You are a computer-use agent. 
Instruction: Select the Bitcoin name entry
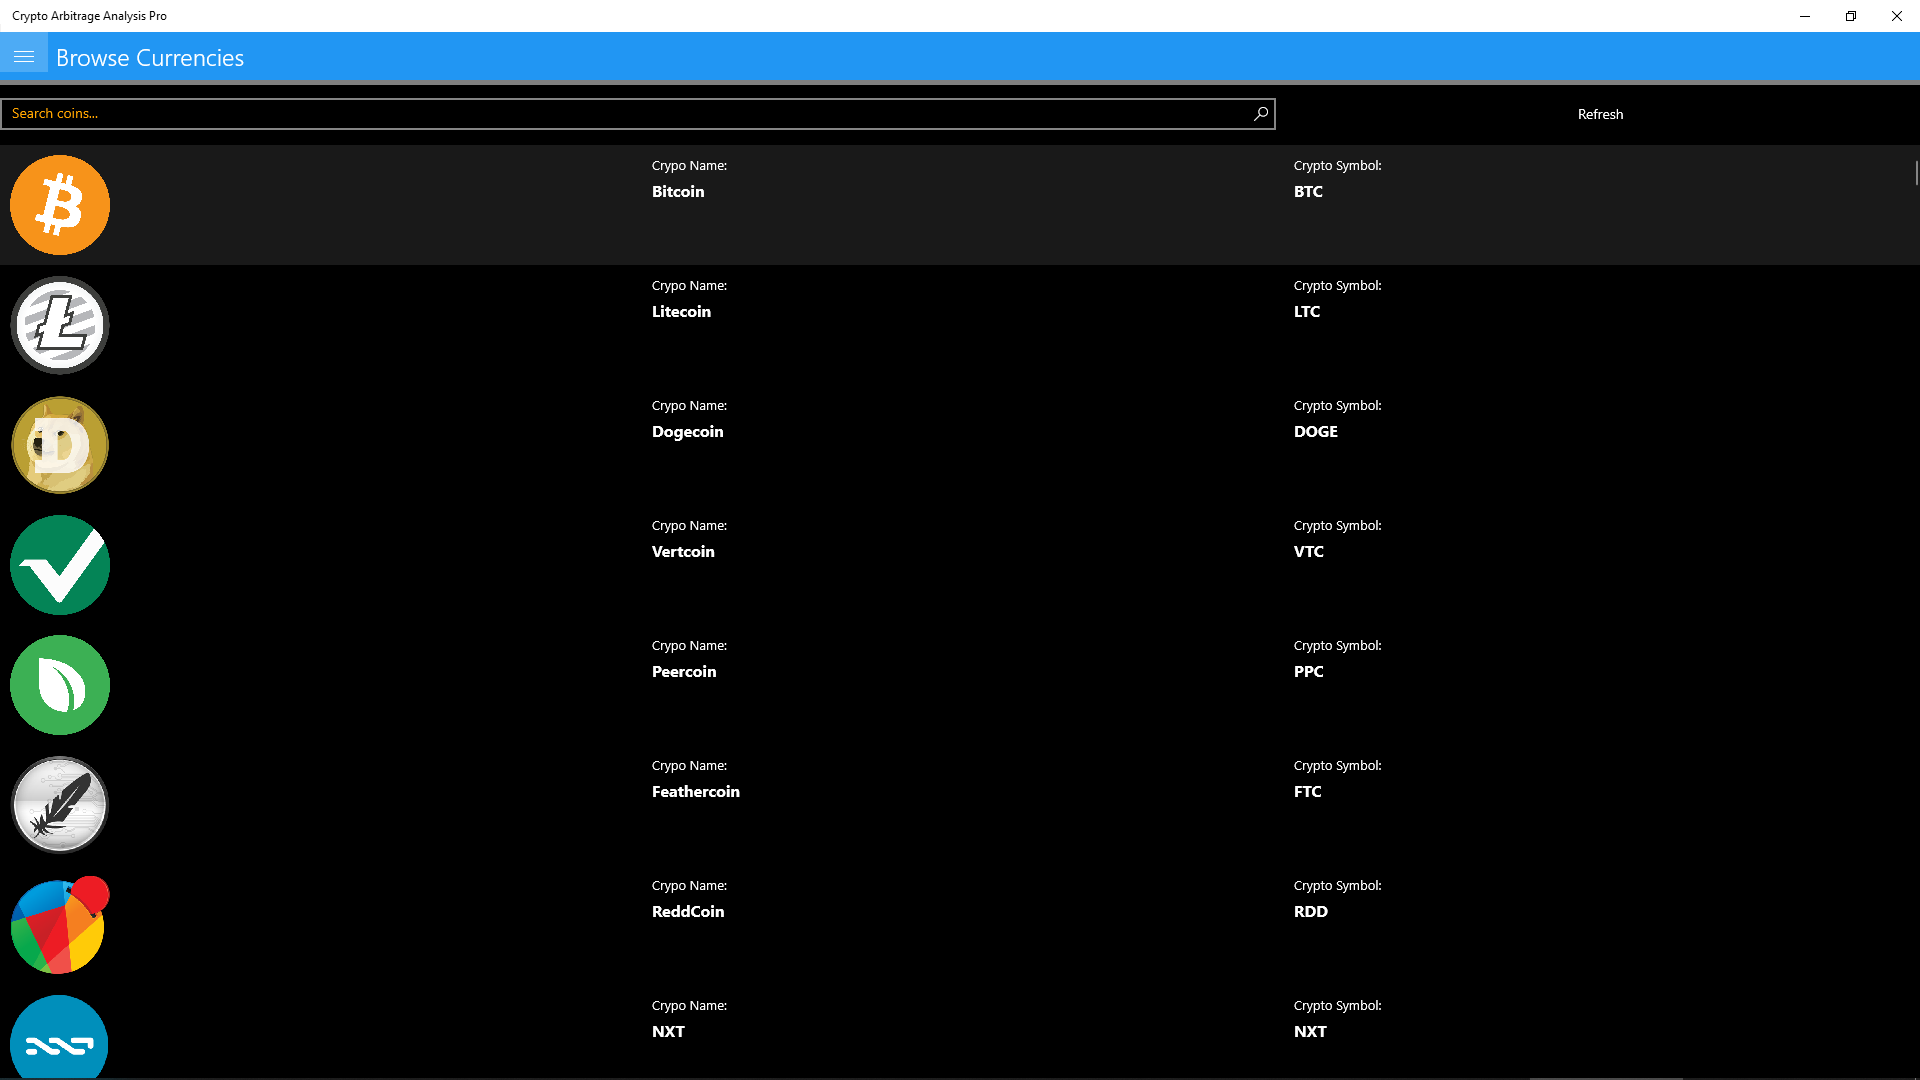(678, 192)
